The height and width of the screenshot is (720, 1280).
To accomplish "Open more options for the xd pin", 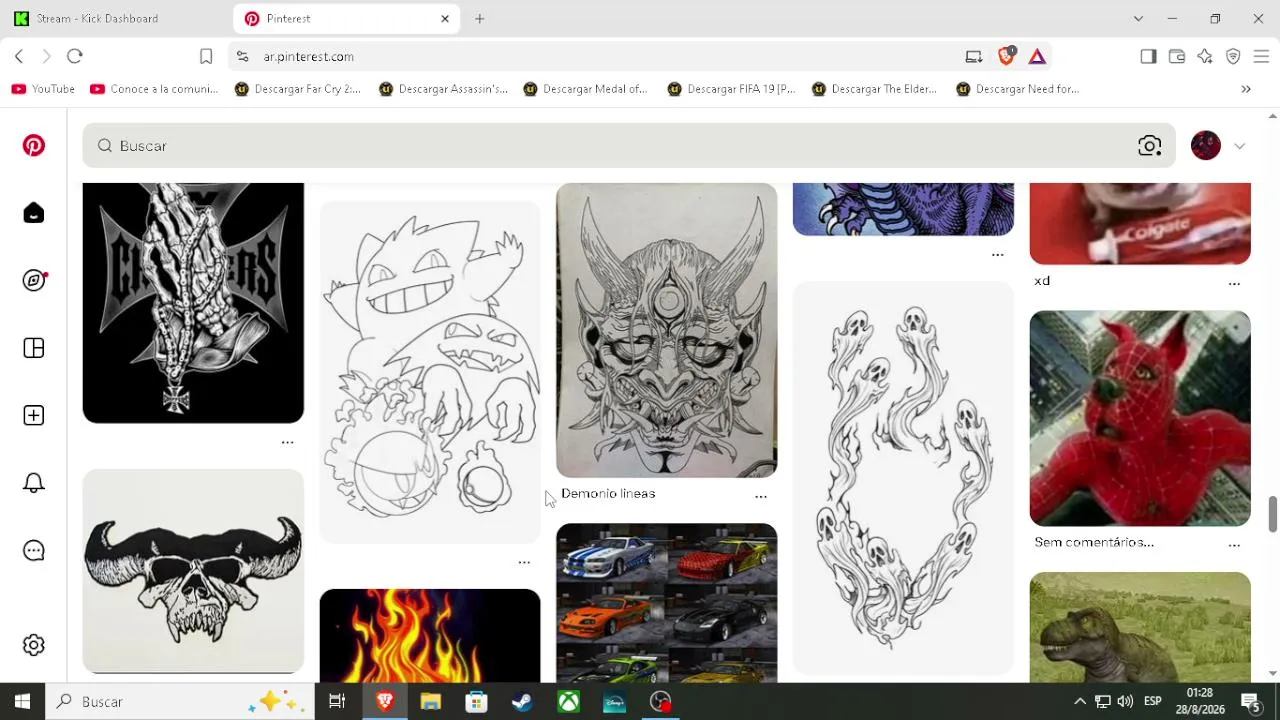I will point(1234,283).
